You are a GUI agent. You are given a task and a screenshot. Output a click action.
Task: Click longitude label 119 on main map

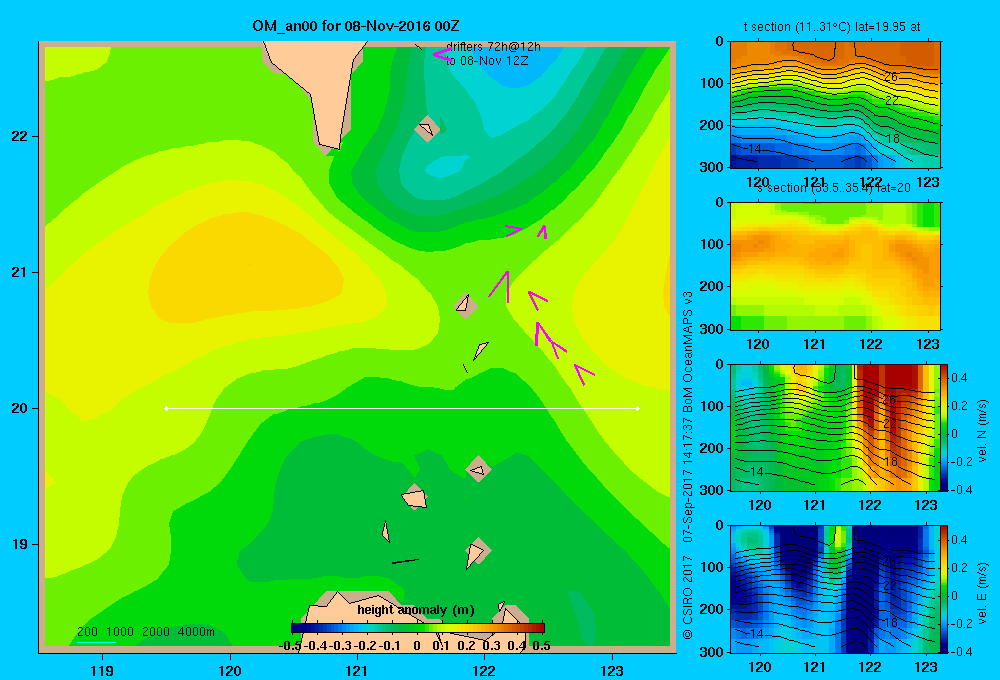tap(102, 670)
